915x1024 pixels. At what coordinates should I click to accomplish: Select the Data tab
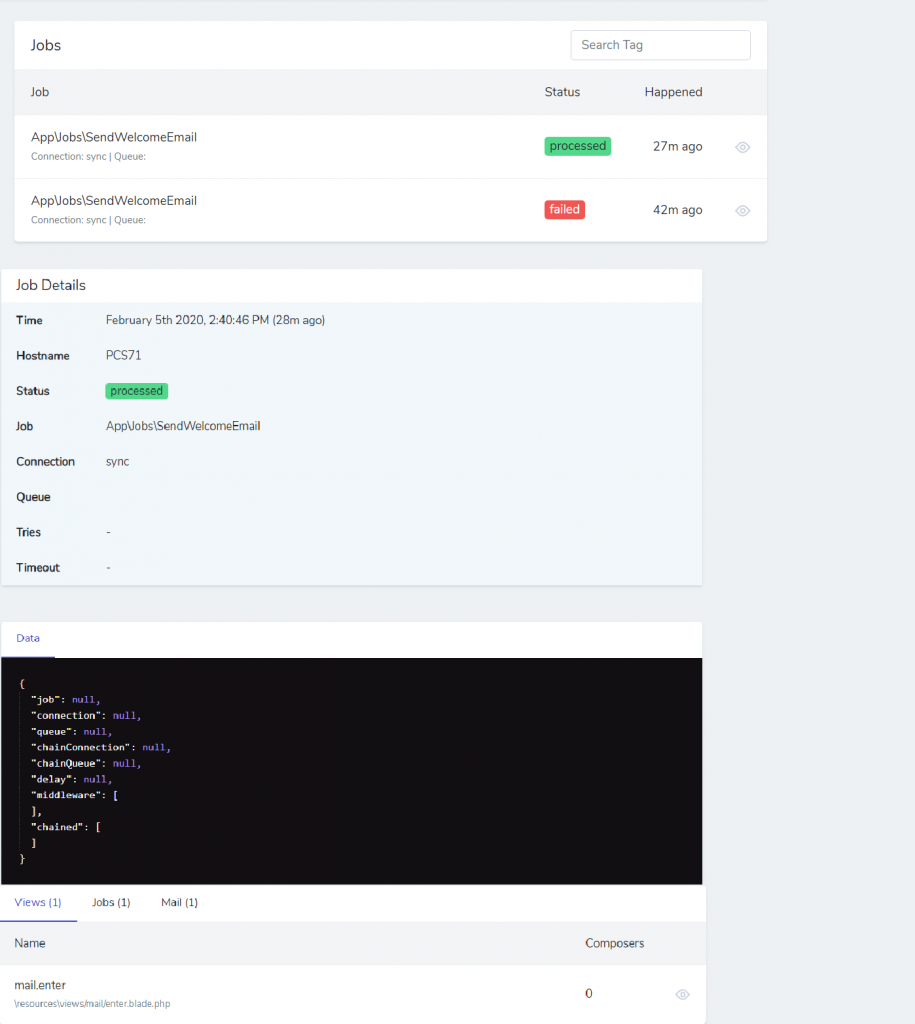click(x=28, y=638)
